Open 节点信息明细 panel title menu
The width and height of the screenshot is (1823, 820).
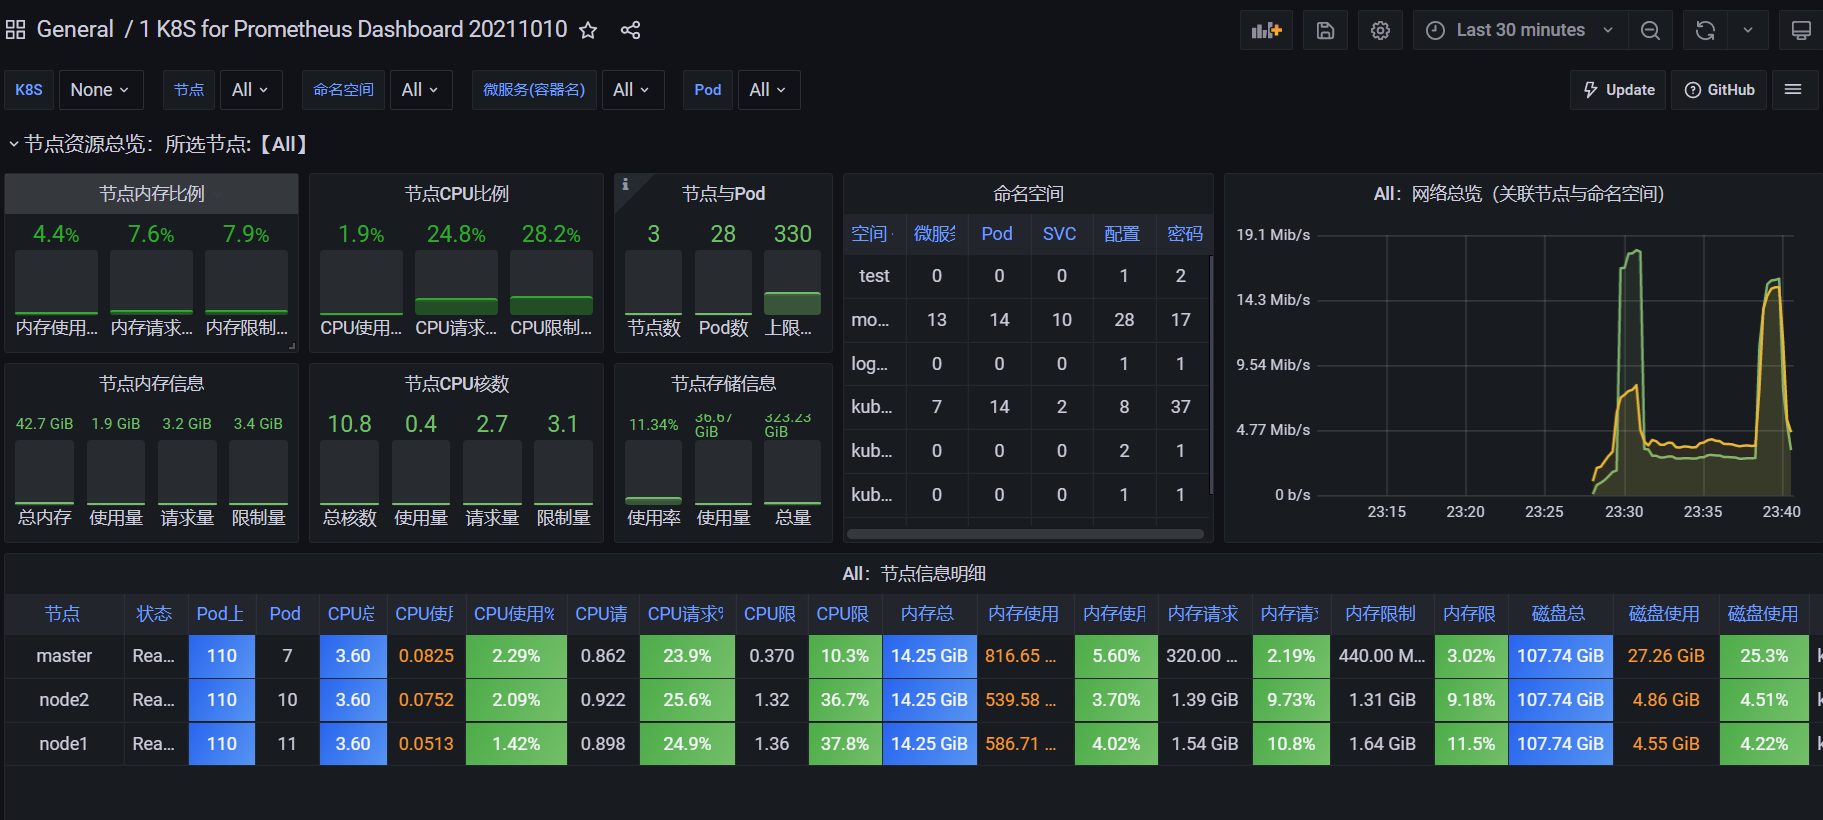[x=914, y=574]
